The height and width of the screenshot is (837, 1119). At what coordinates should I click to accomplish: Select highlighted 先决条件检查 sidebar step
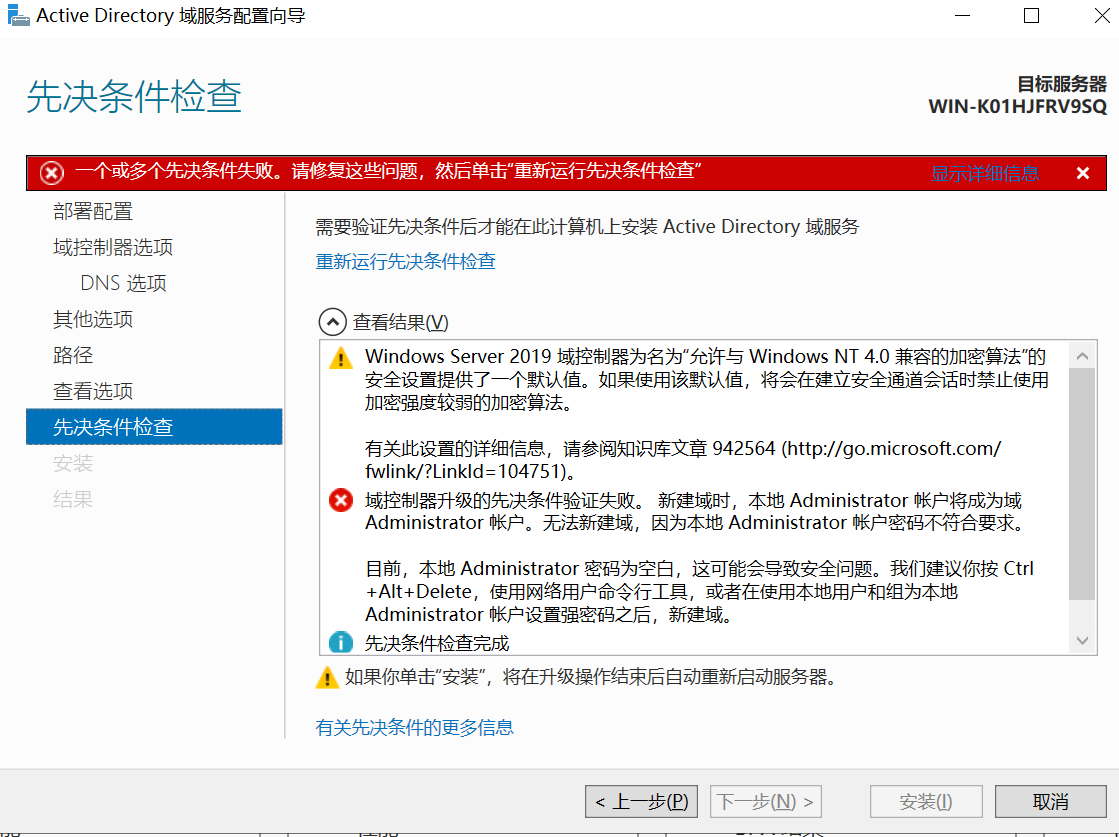[154, 427]
